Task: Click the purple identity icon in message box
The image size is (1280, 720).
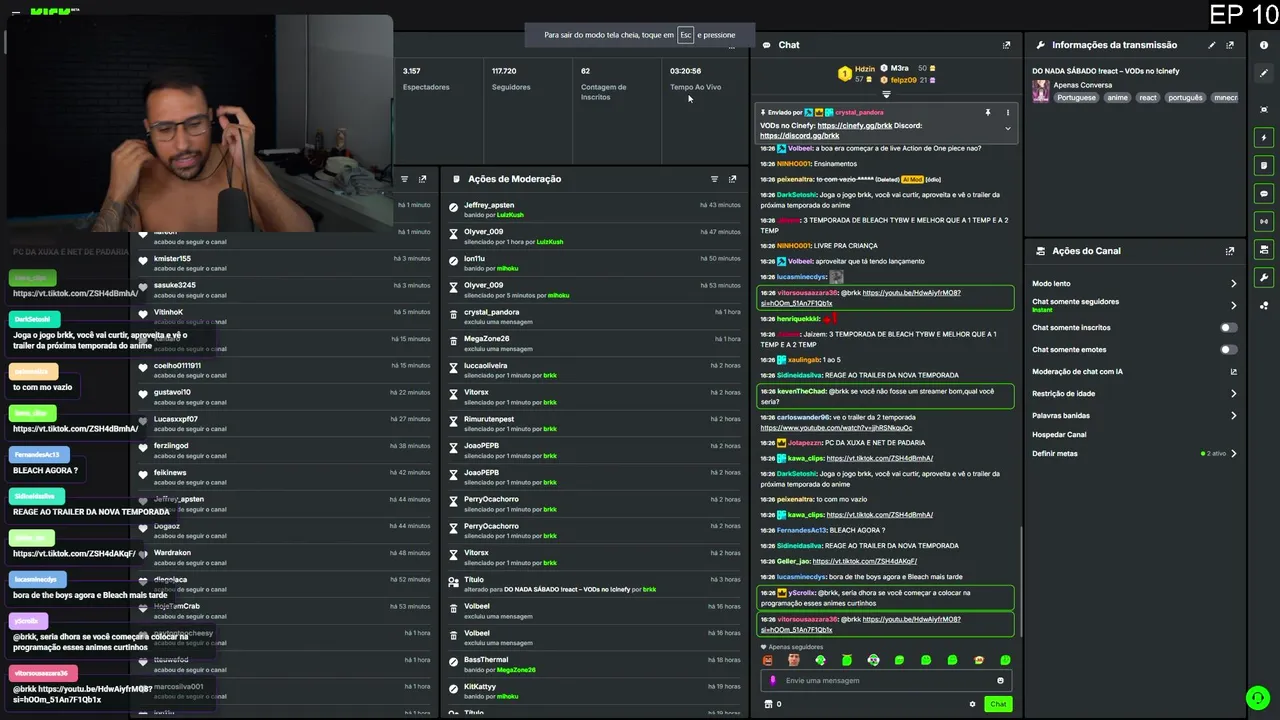Action: tap(773, 681)
